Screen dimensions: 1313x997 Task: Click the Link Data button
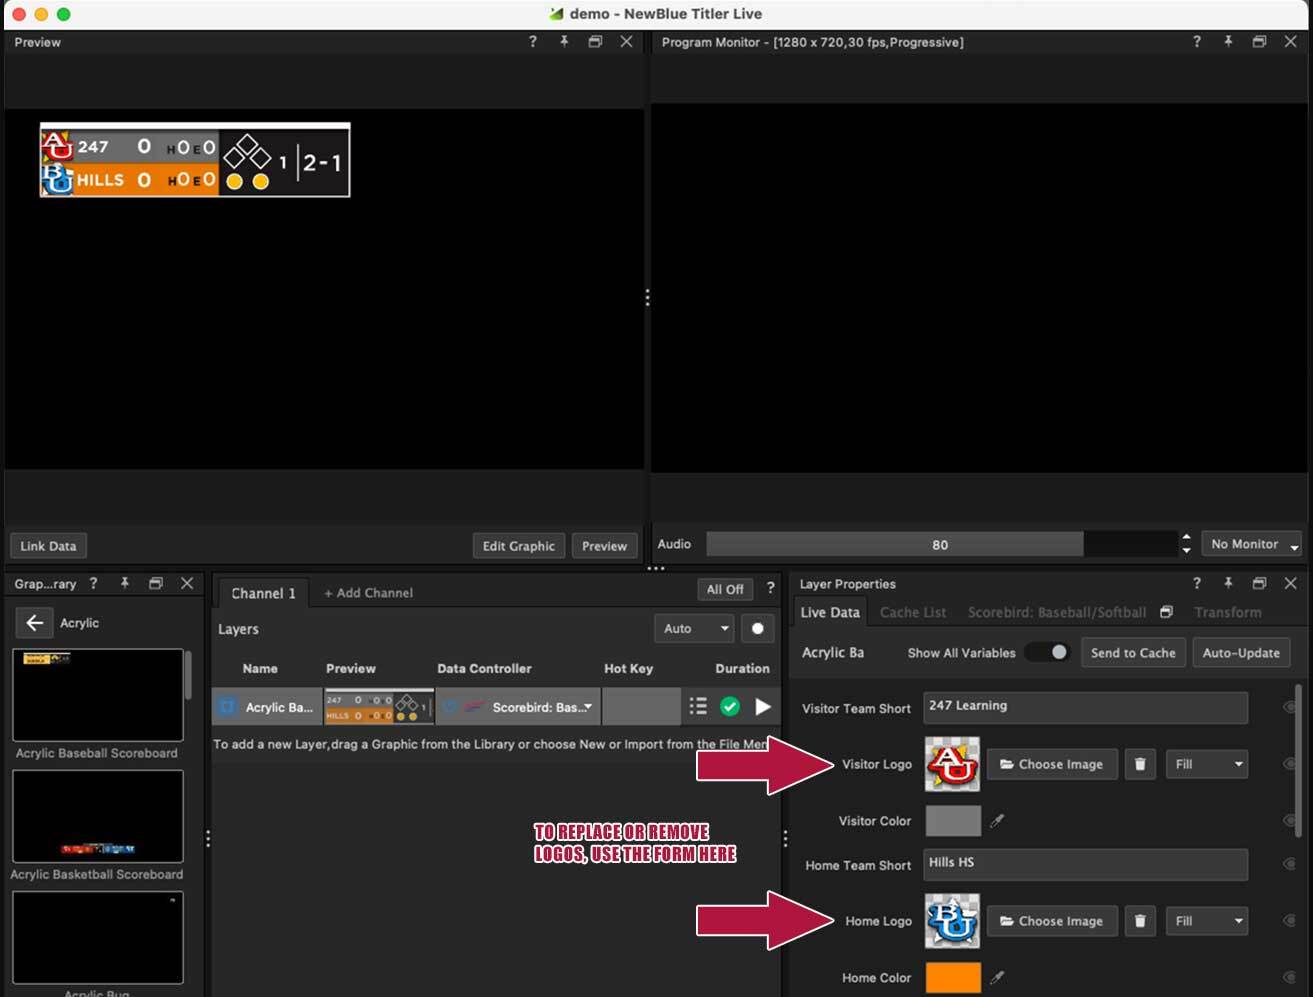(48, 546)
